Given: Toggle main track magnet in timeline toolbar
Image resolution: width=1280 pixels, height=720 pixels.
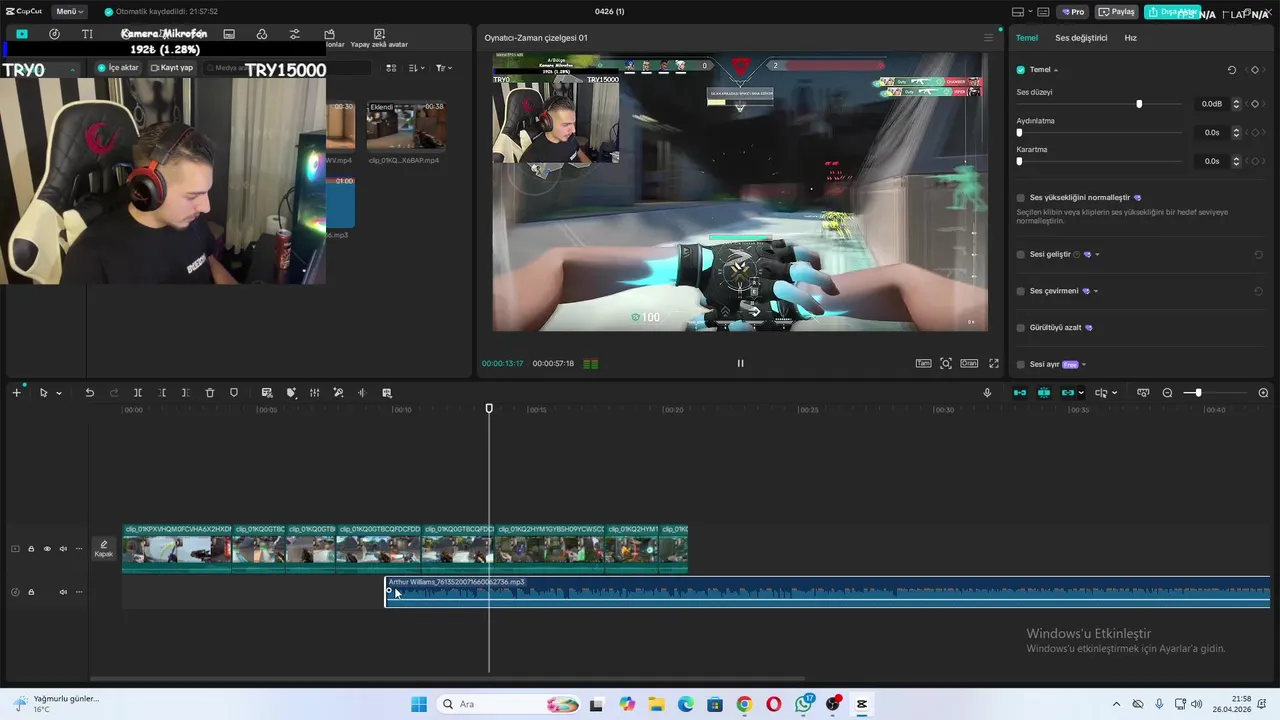Looking at the screenshot, I should pos(1020,393).
